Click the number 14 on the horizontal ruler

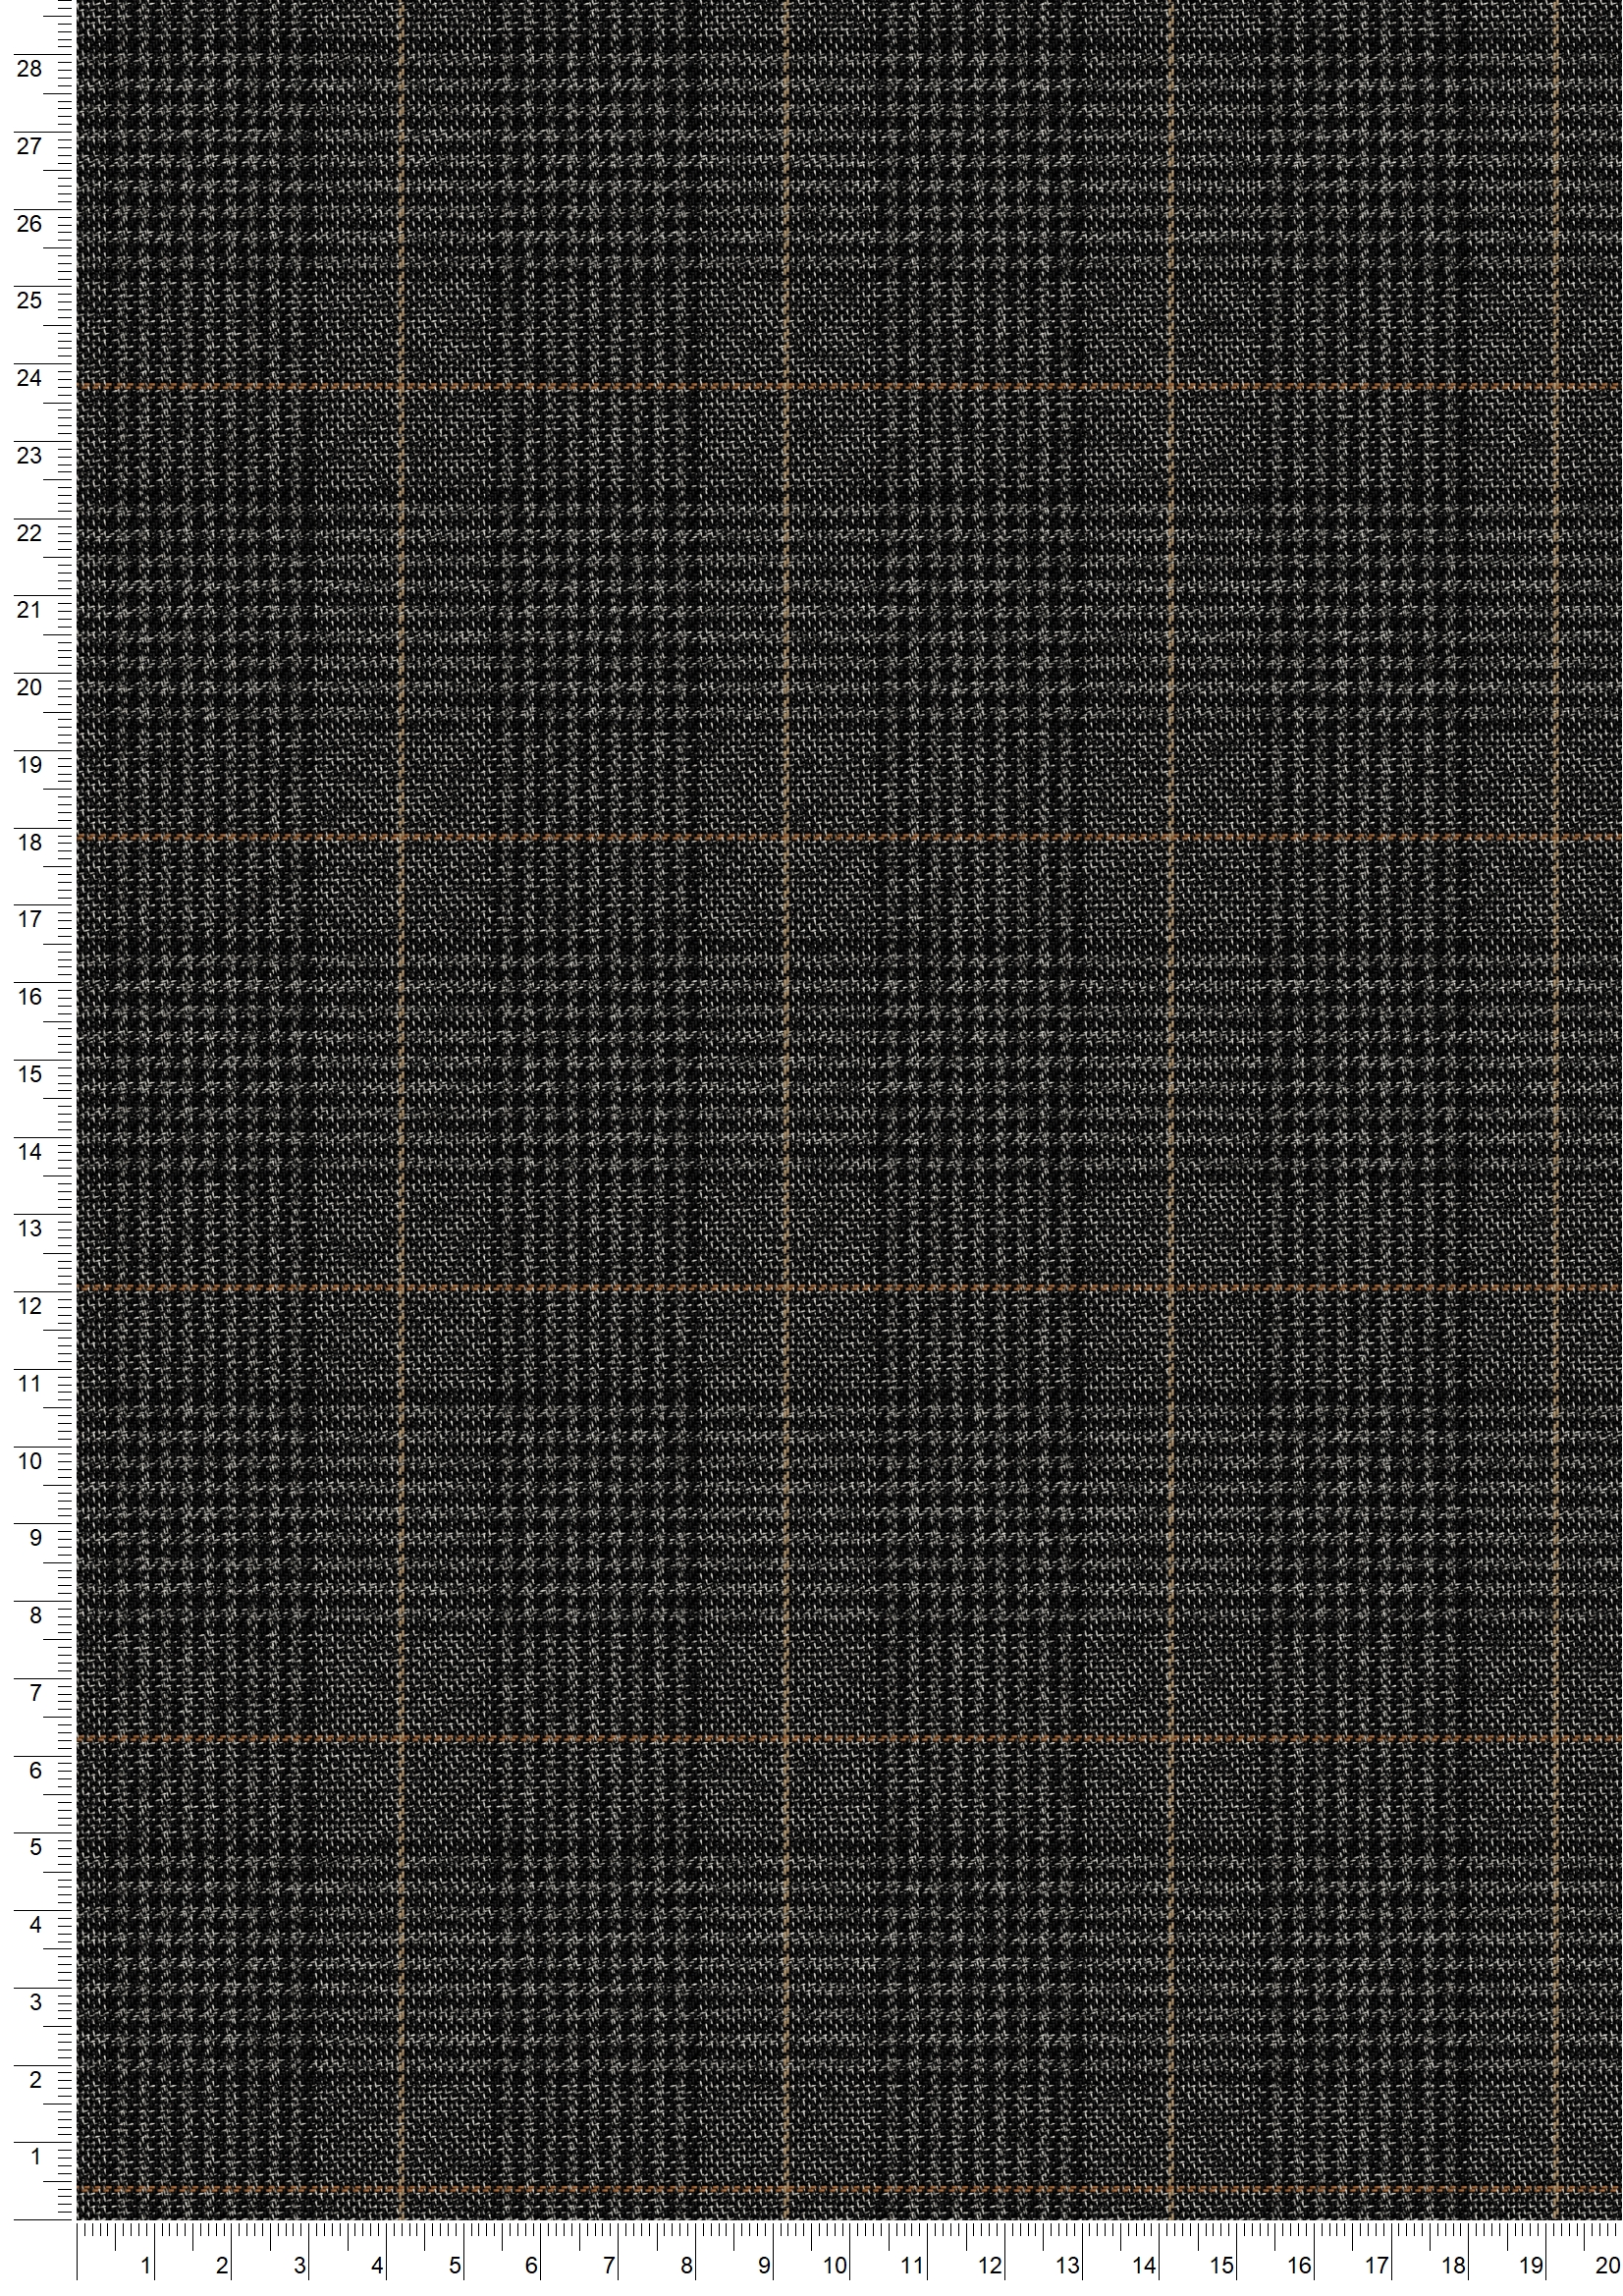coord(1144,2267)
